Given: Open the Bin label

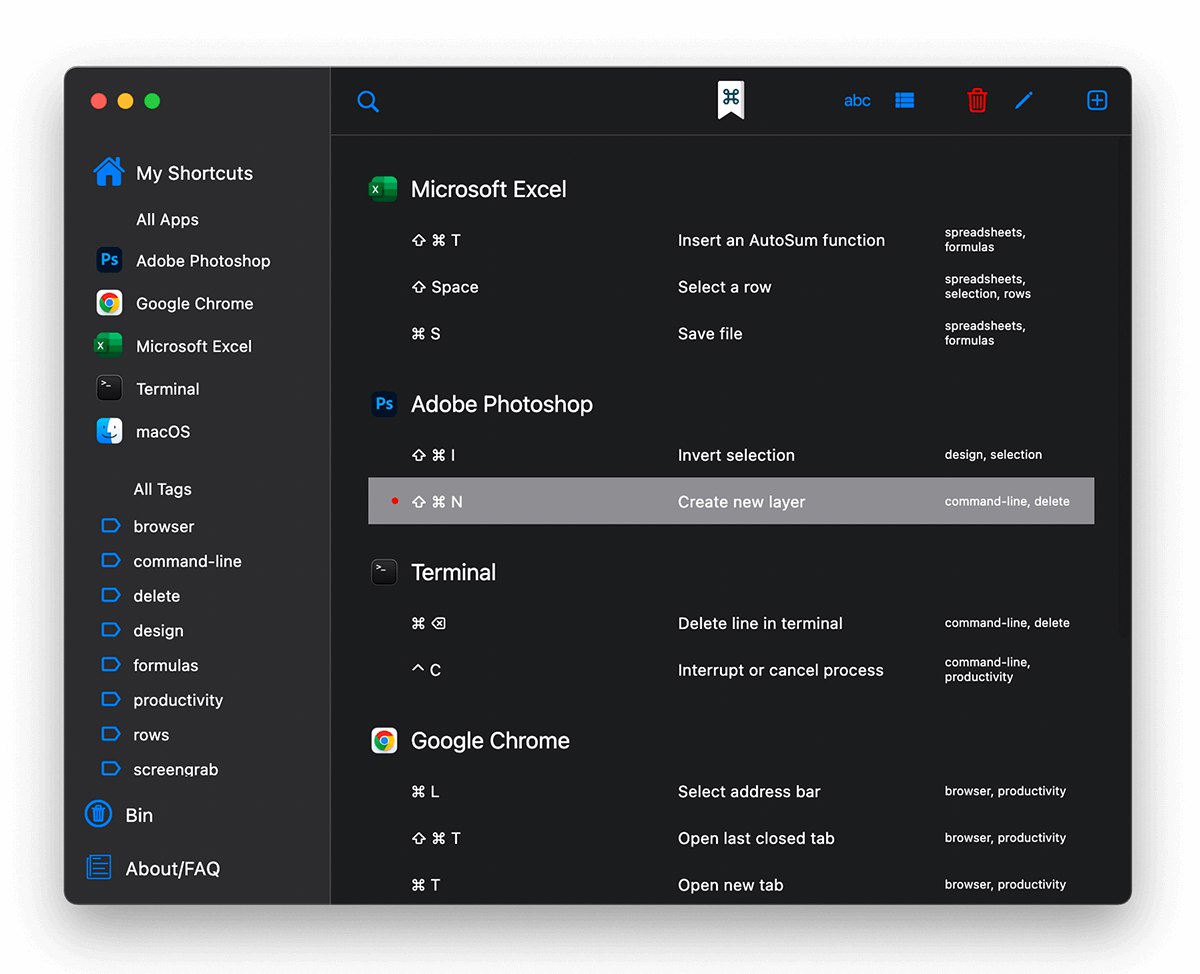Looking at the screenshot, I should (139, 815).
